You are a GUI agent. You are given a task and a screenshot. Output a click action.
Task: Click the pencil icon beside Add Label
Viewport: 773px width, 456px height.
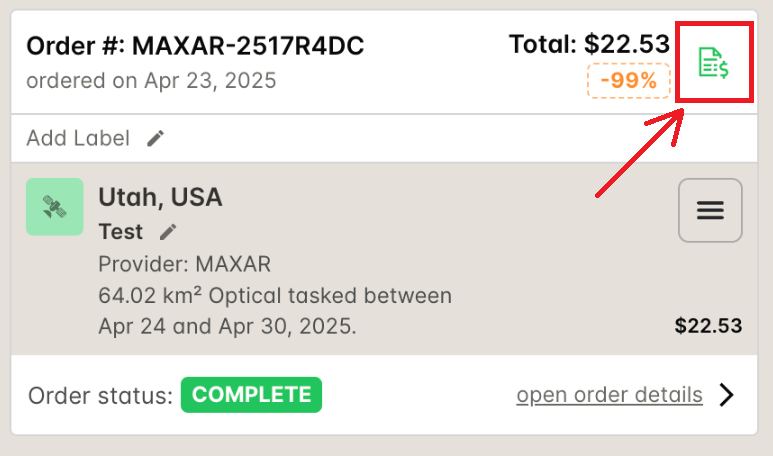point(155,138)
